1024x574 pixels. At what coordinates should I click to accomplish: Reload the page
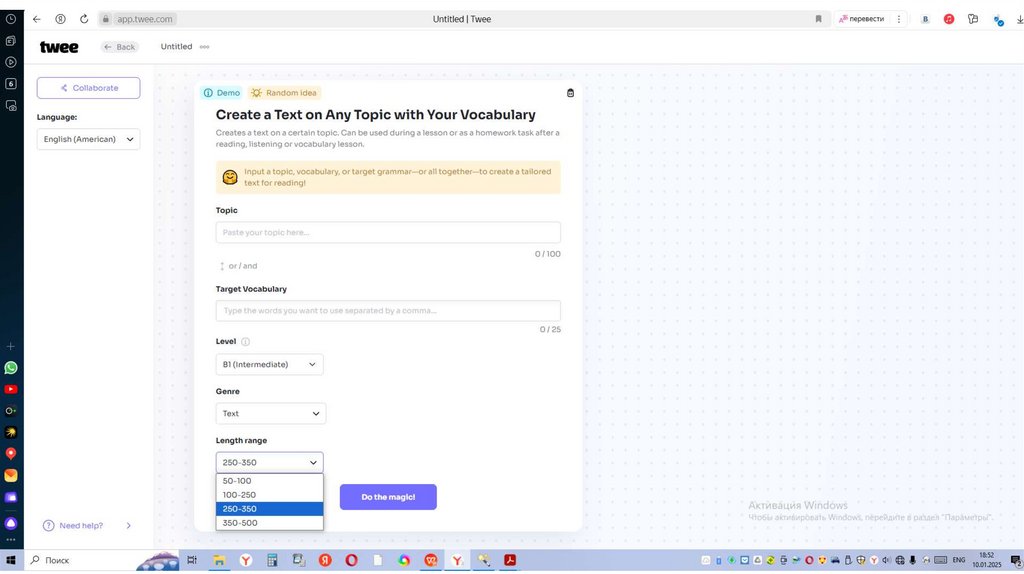84,19
